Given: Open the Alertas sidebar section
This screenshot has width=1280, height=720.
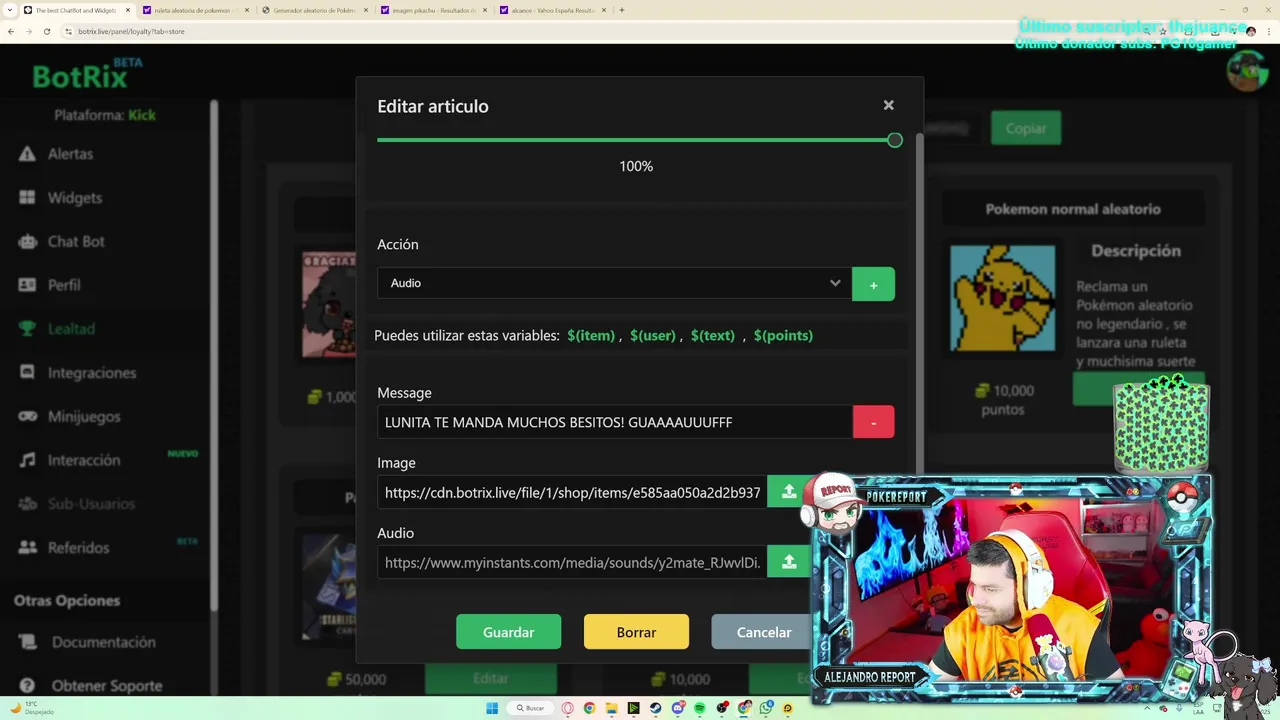Looking at the screenshot, I should coord(70,154).
